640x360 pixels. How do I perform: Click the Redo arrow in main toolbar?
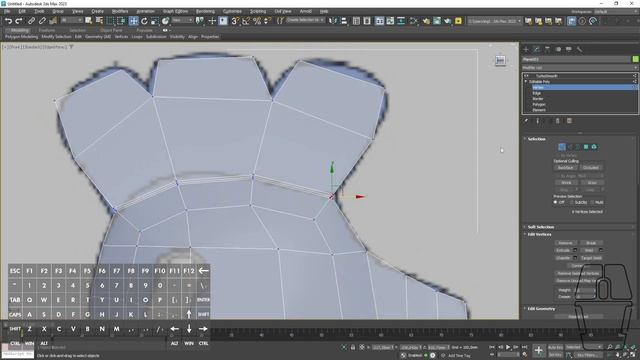(19, 21)
